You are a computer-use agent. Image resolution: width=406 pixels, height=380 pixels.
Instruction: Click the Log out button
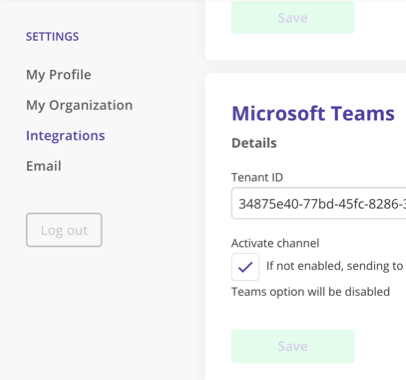point(64,230)
